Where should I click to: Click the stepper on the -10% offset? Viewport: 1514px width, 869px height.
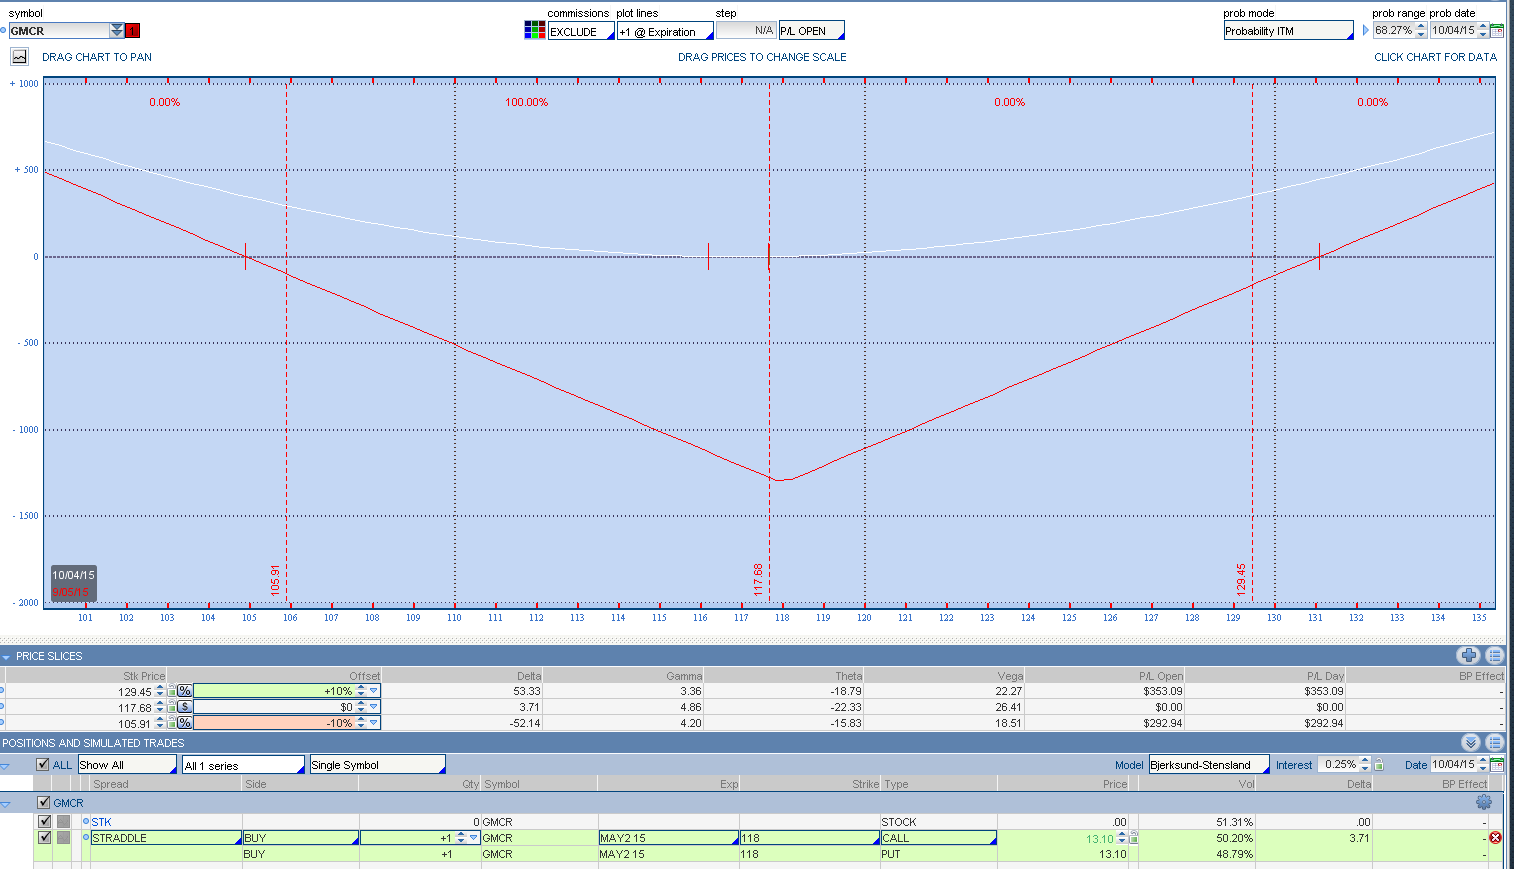point(361,723)
